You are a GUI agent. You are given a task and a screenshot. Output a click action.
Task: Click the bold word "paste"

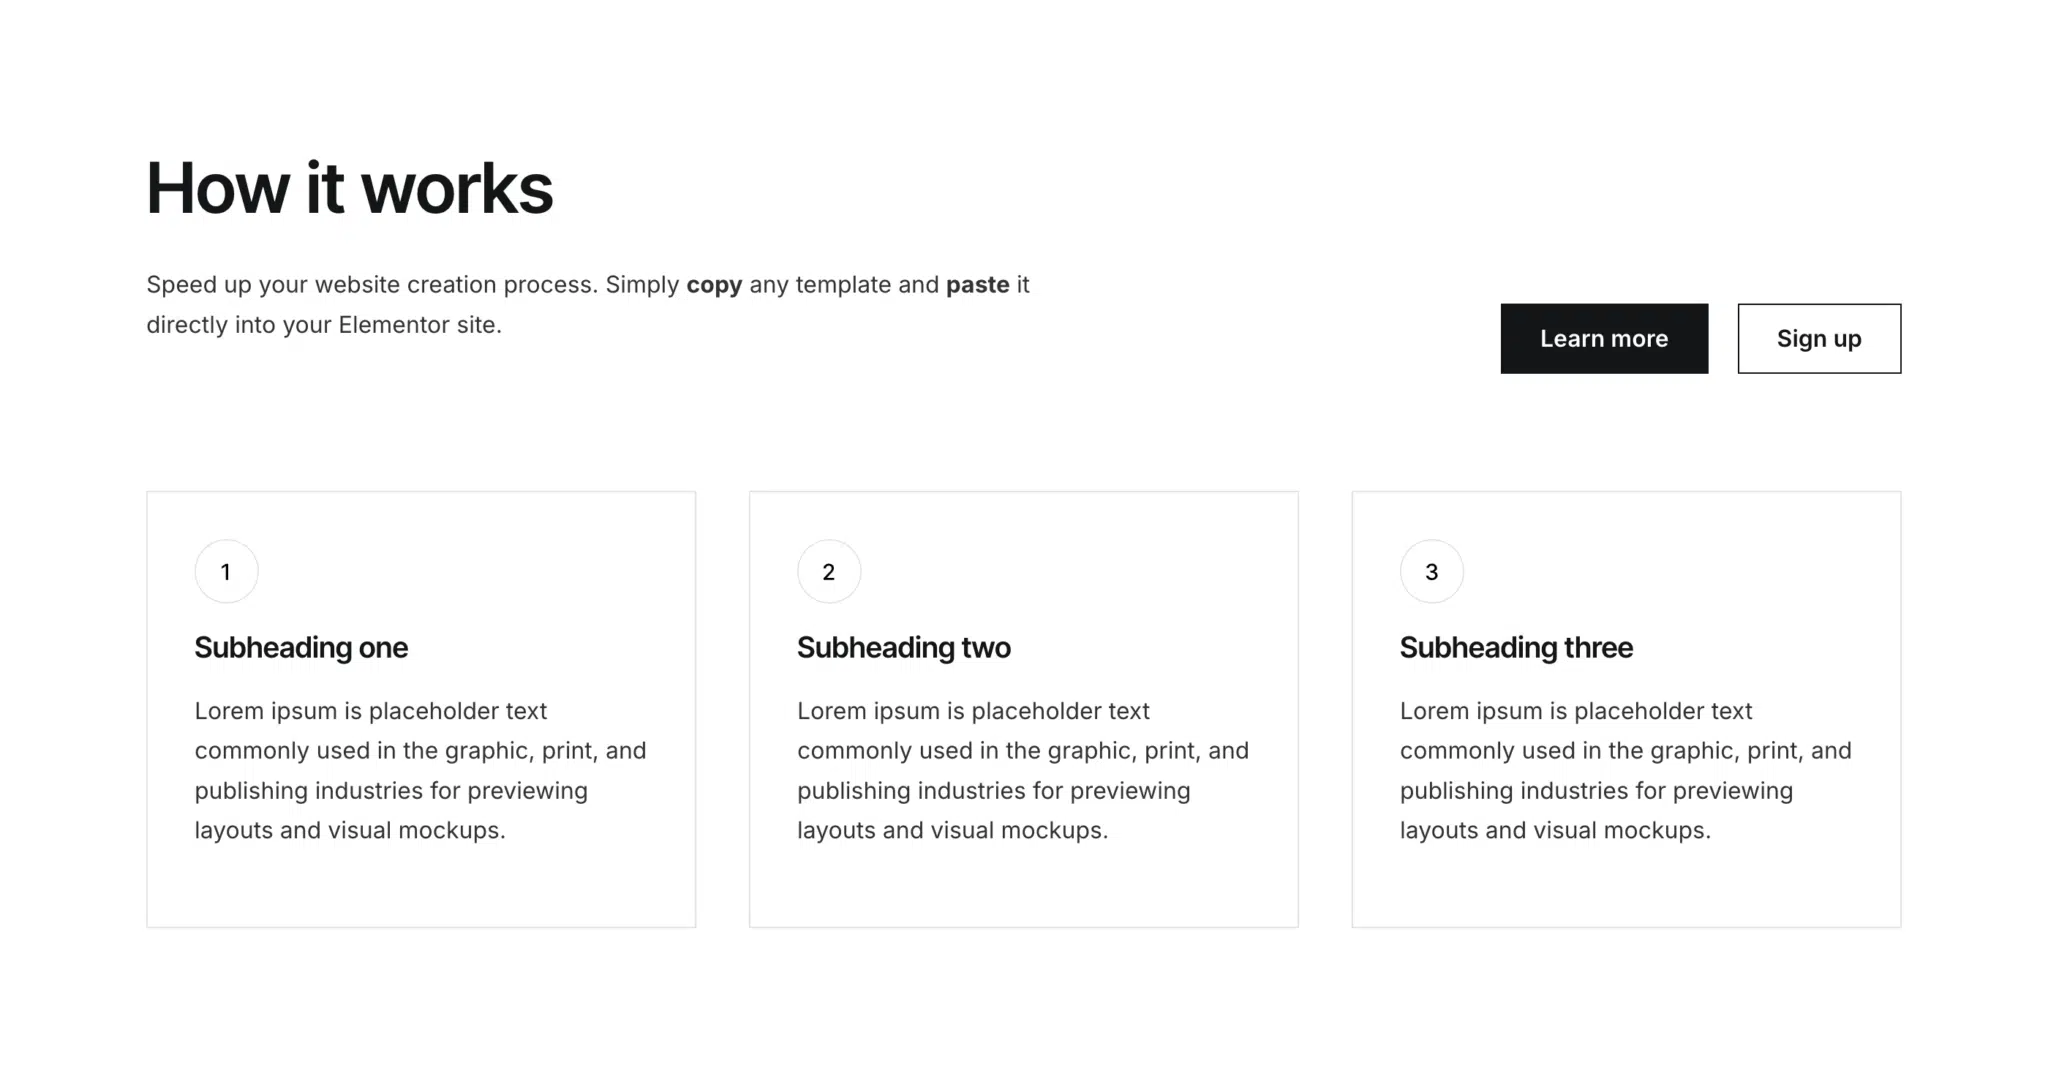[x=977, y=285]
